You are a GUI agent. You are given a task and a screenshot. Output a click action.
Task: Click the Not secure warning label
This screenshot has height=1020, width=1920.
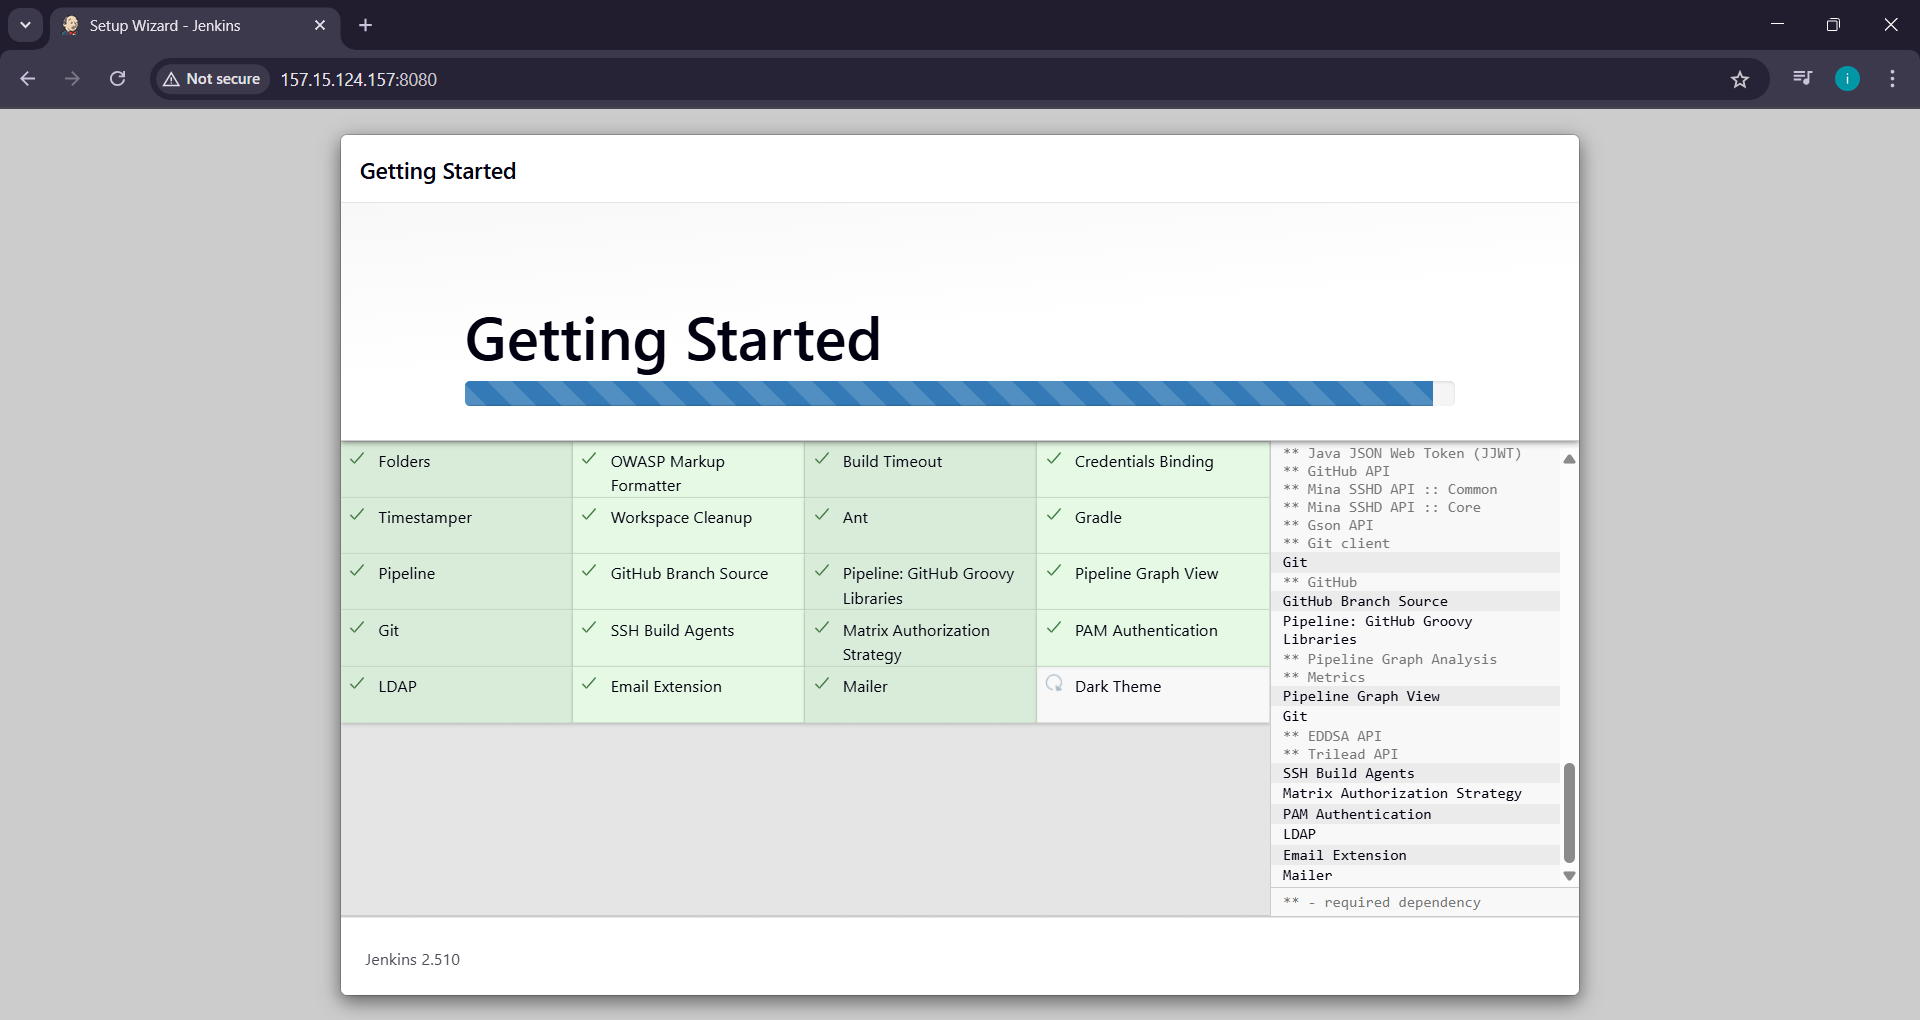210,79
